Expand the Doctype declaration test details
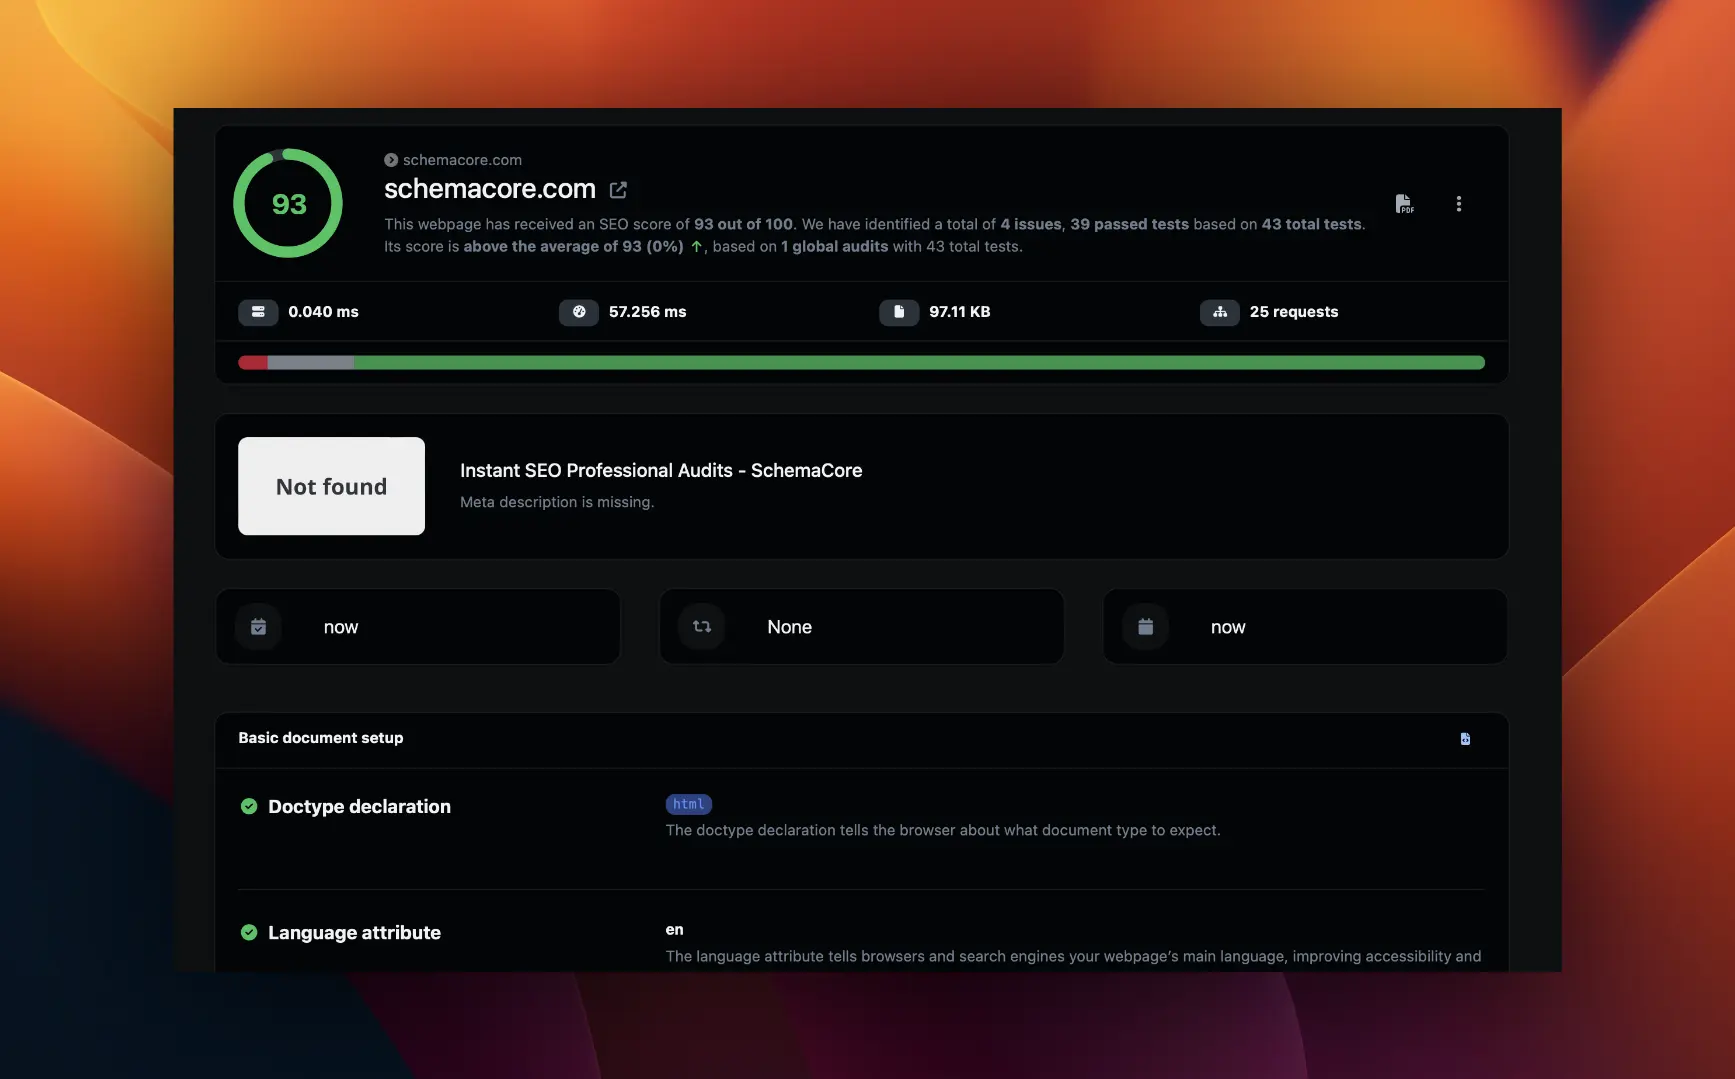Image resolution: width=1735 pixels, height=1079 pixels. point(359,806)
